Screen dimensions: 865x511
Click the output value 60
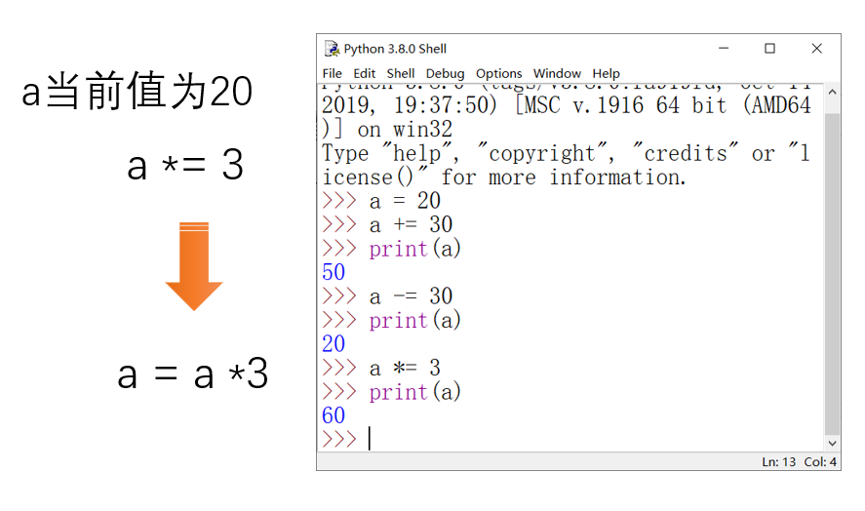click(x=334, y=416)
